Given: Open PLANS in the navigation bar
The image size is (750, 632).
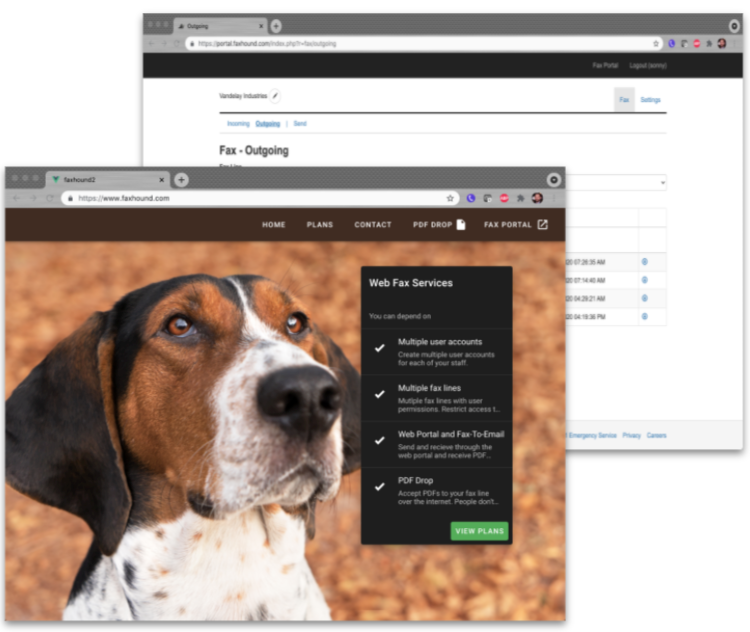Looking at the screenshot, I should [320, 225].
